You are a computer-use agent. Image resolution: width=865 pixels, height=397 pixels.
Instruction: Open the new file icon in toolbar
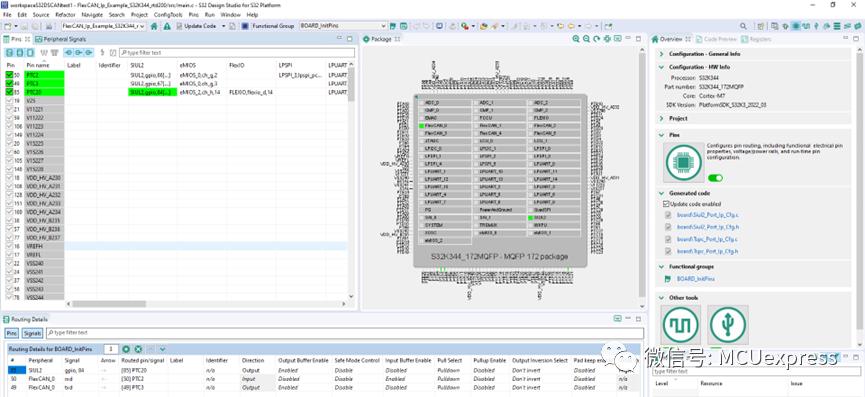coord(8,26)
